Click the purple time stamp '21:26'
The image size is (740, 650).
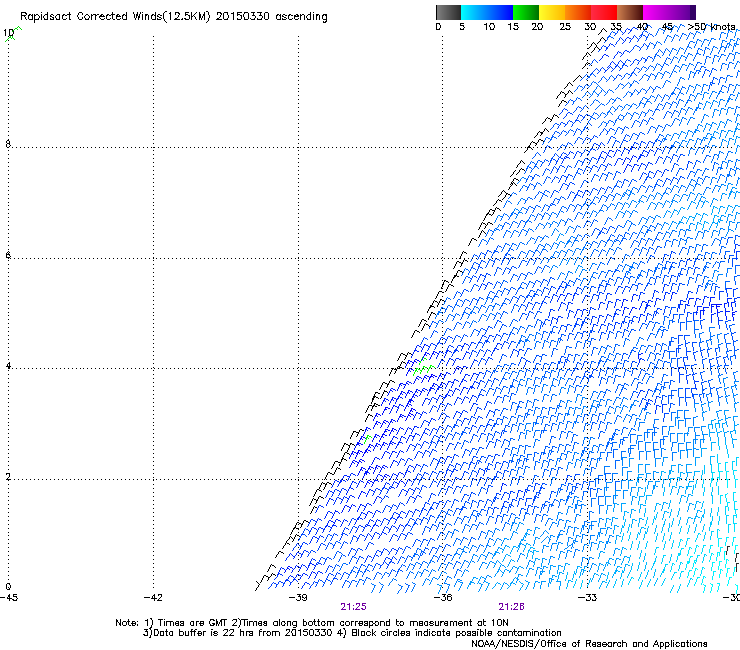tap(512, 607)
